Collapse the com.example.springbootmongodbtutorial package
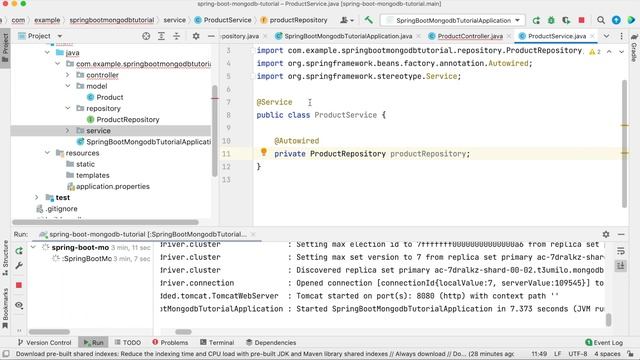The width and height of the screenshot is (640, 360). point(58,64)
